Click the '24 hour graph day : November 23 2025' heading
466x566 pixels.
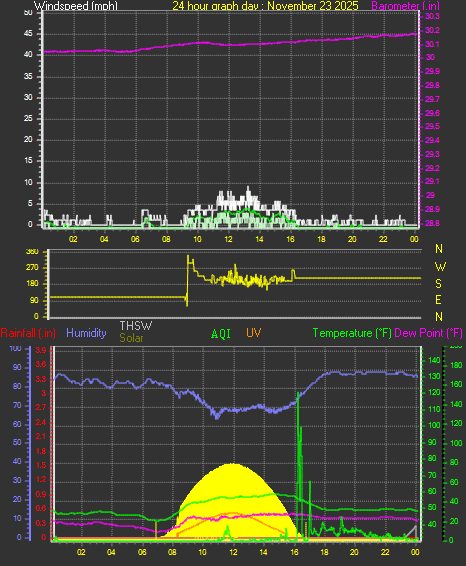pos(265,5)
